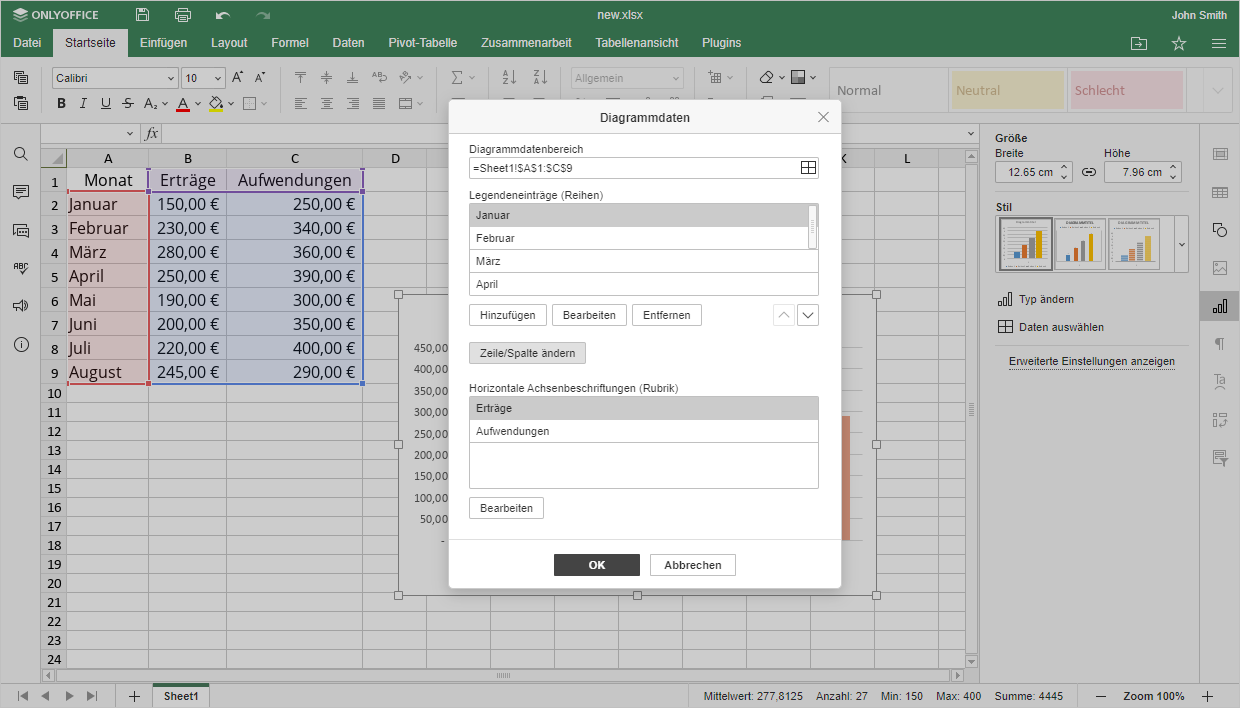Open fill color dropdown arrow
This screenshot has width=1240, height=708.
[231, 103]
